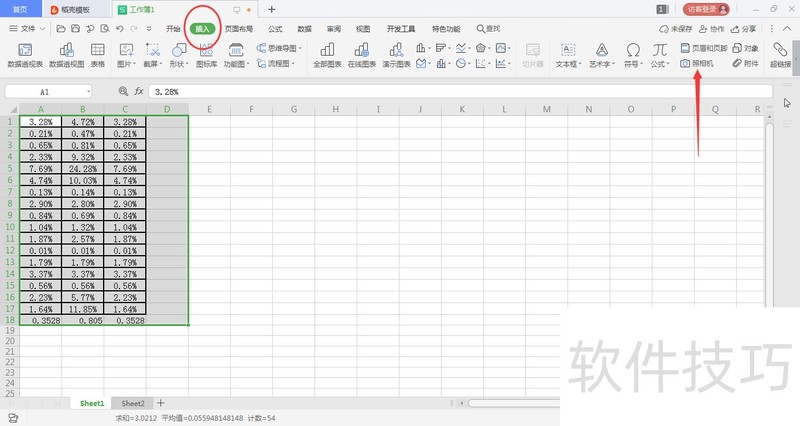The height and width of the screenshot is (426, 800).
Task: Activate the Camera (照相机) tool
Action: [697, 64]
